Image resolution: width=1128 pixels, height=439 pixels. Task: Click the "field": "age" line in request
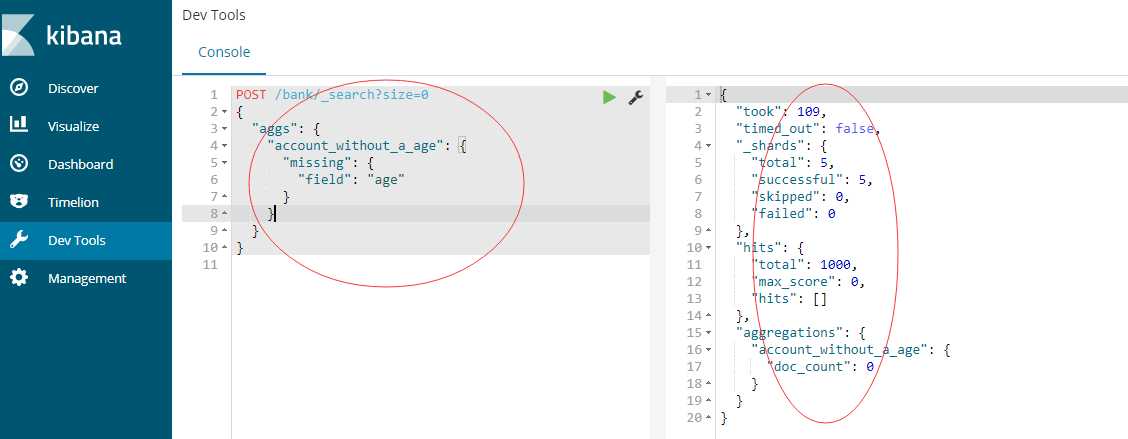click(x=352, y=180)
